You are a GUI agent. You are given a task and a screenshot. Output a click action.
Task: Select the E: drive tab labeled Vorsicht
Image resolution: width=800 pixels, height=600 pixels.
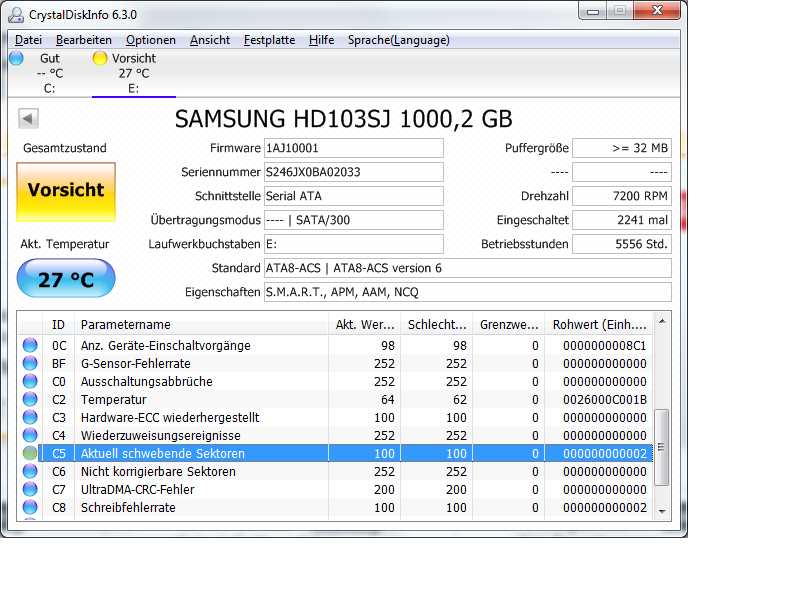[134, 73]
